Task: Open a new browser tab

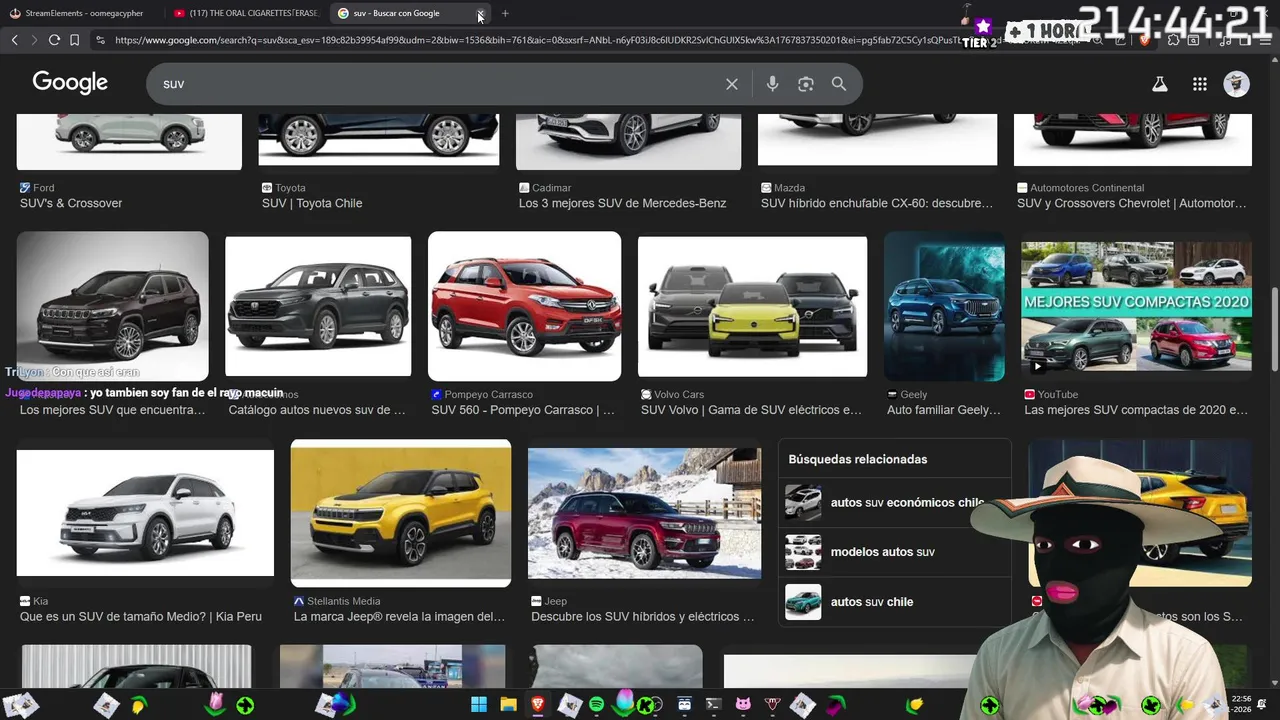Action: [x=505, y=13]
